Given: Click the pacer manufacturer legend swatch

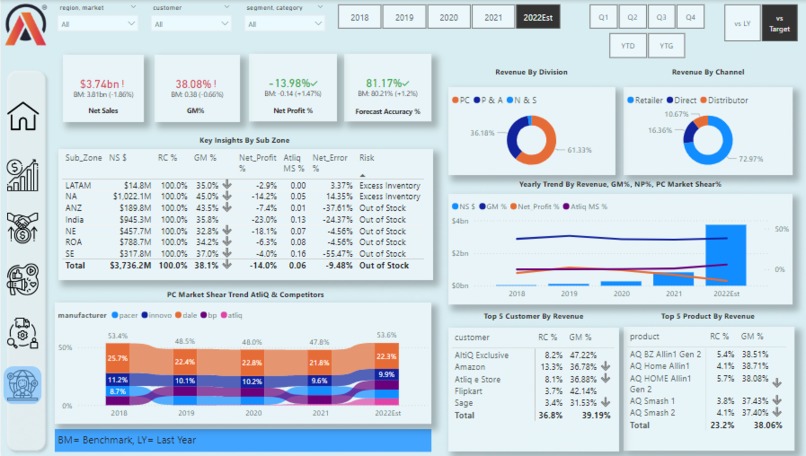Looking at the screenshot, I should 115,315.
